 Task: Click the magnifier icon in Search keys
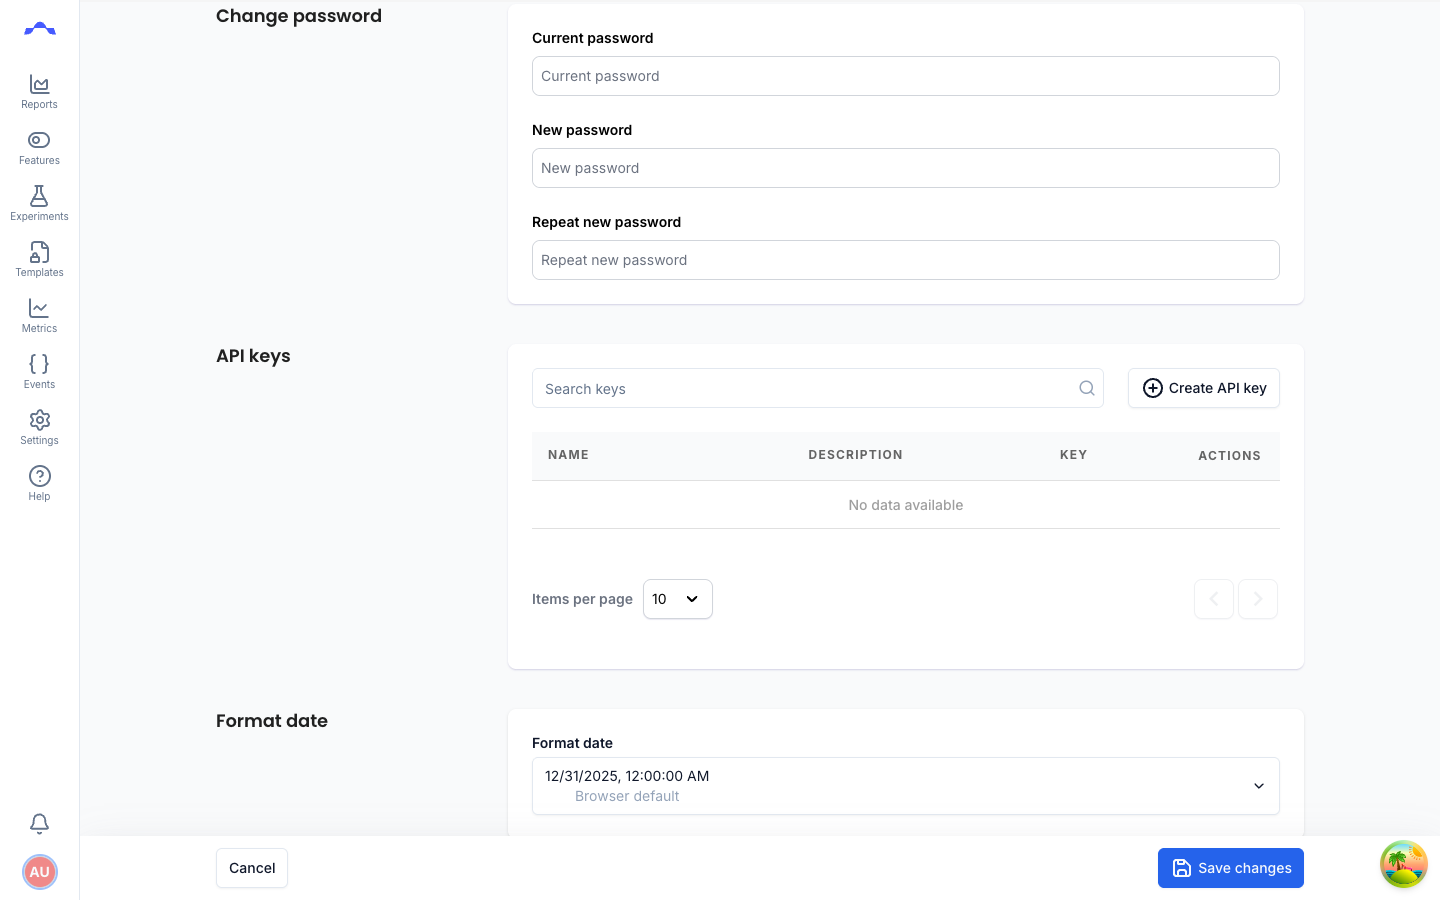[x=1087, y=388]
